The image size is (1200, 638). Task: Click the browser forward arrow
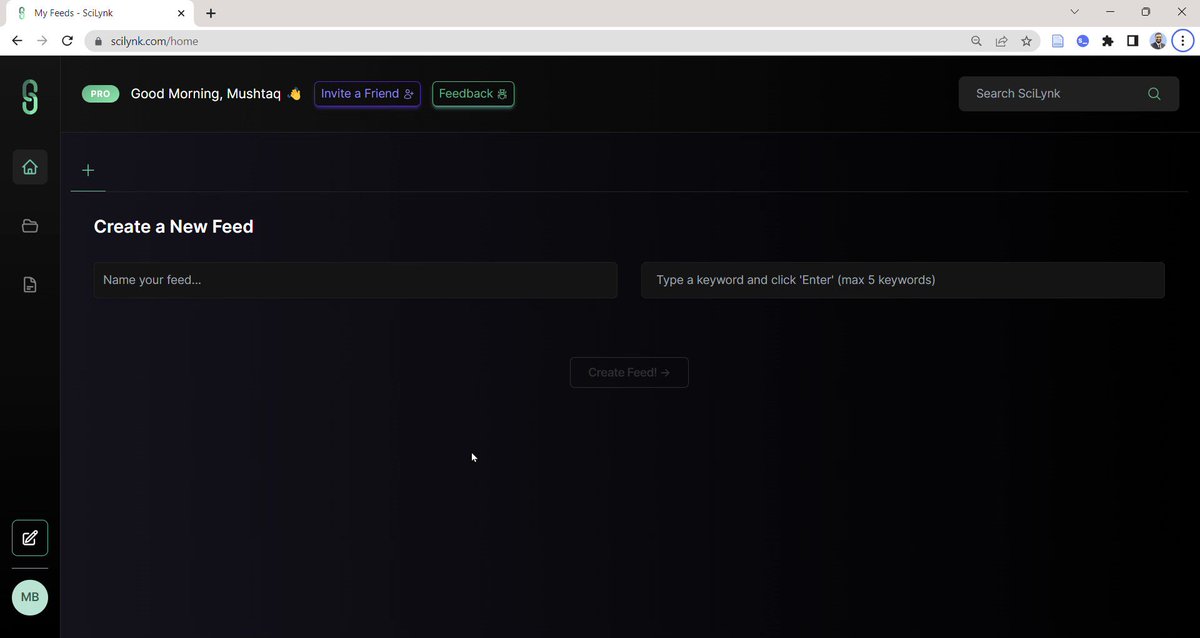point(42,41)
